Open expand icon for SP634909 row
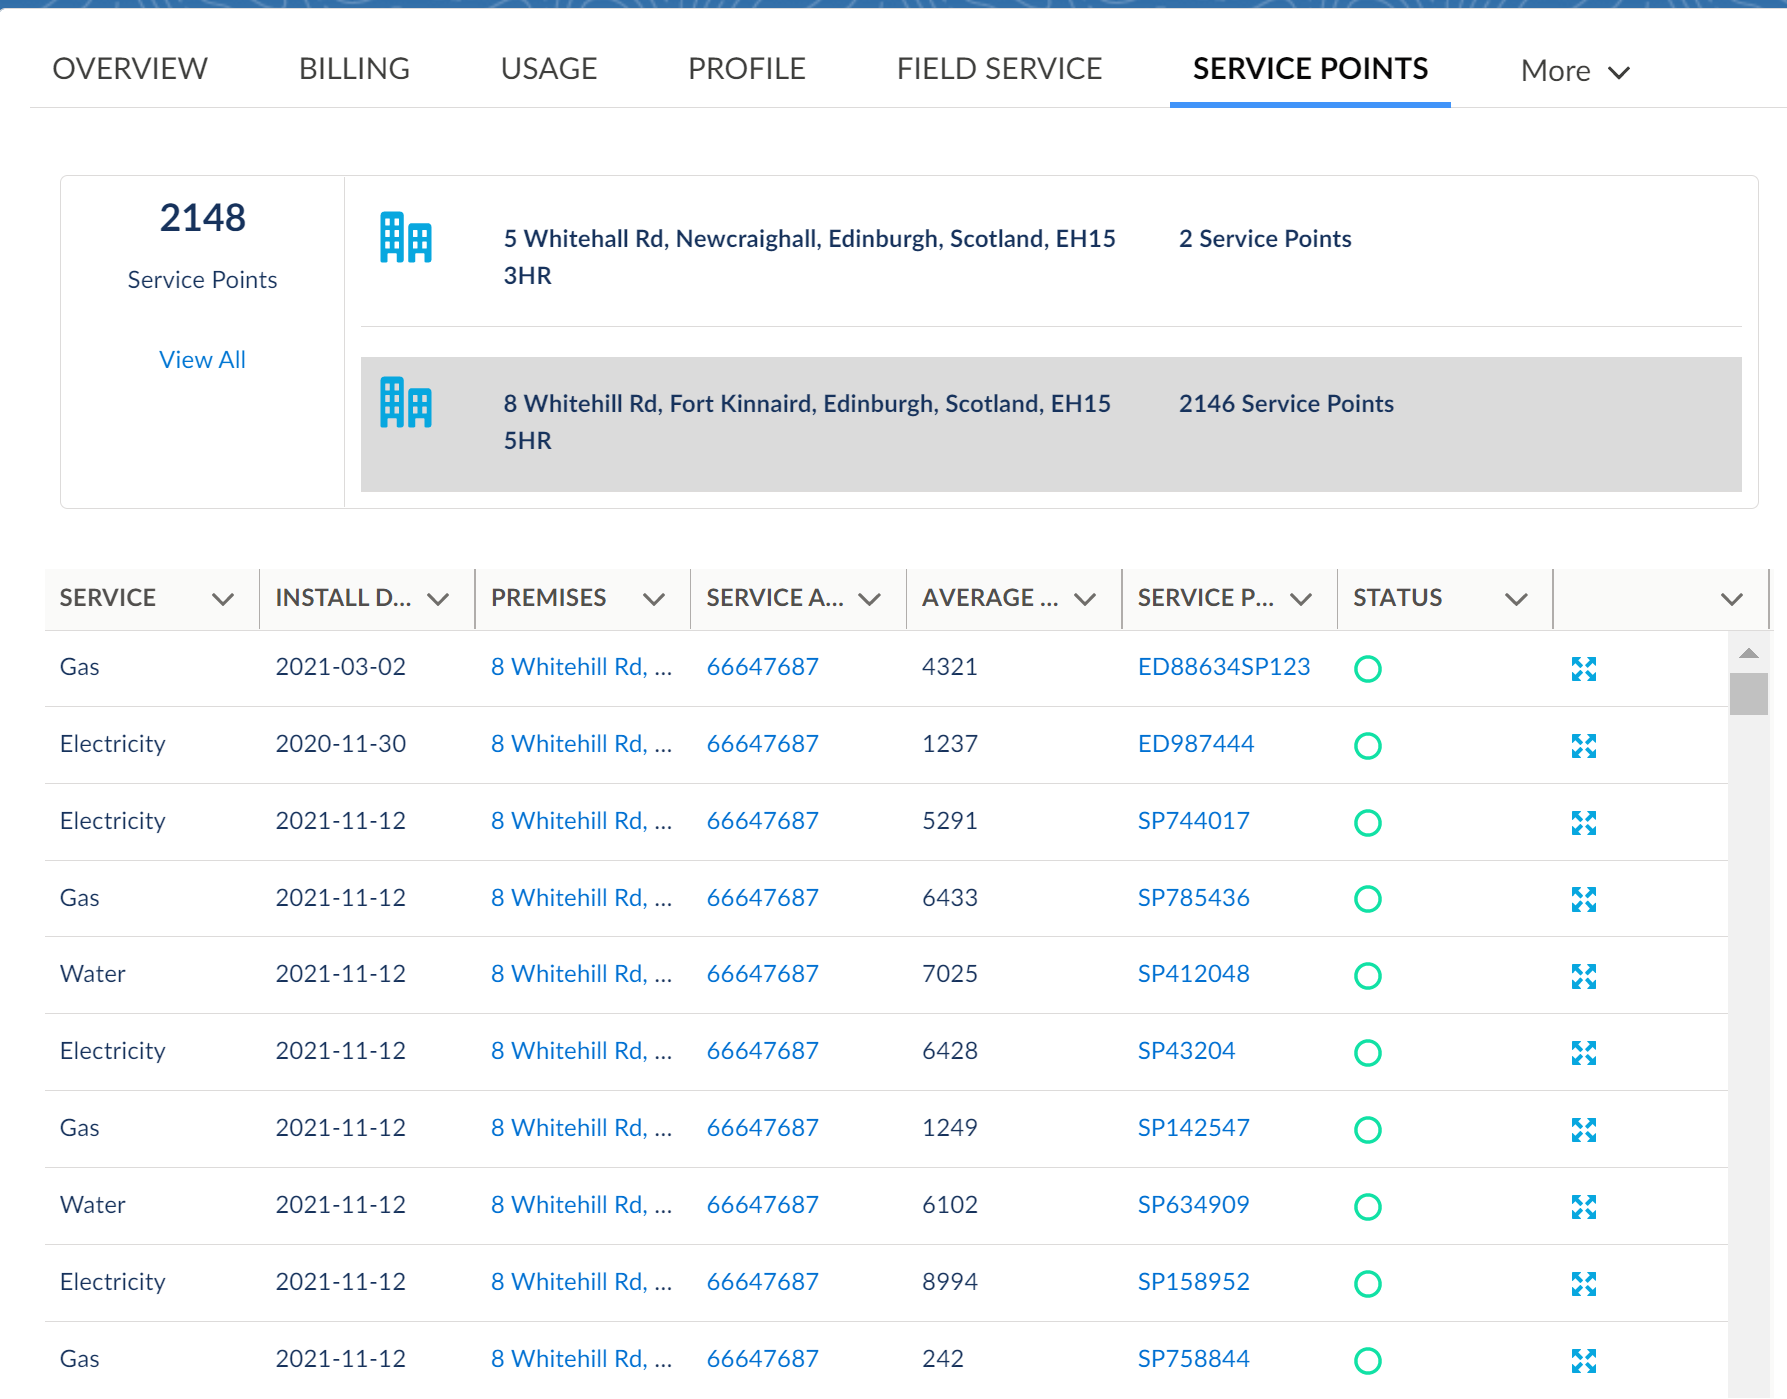 pos(1583,1207)
